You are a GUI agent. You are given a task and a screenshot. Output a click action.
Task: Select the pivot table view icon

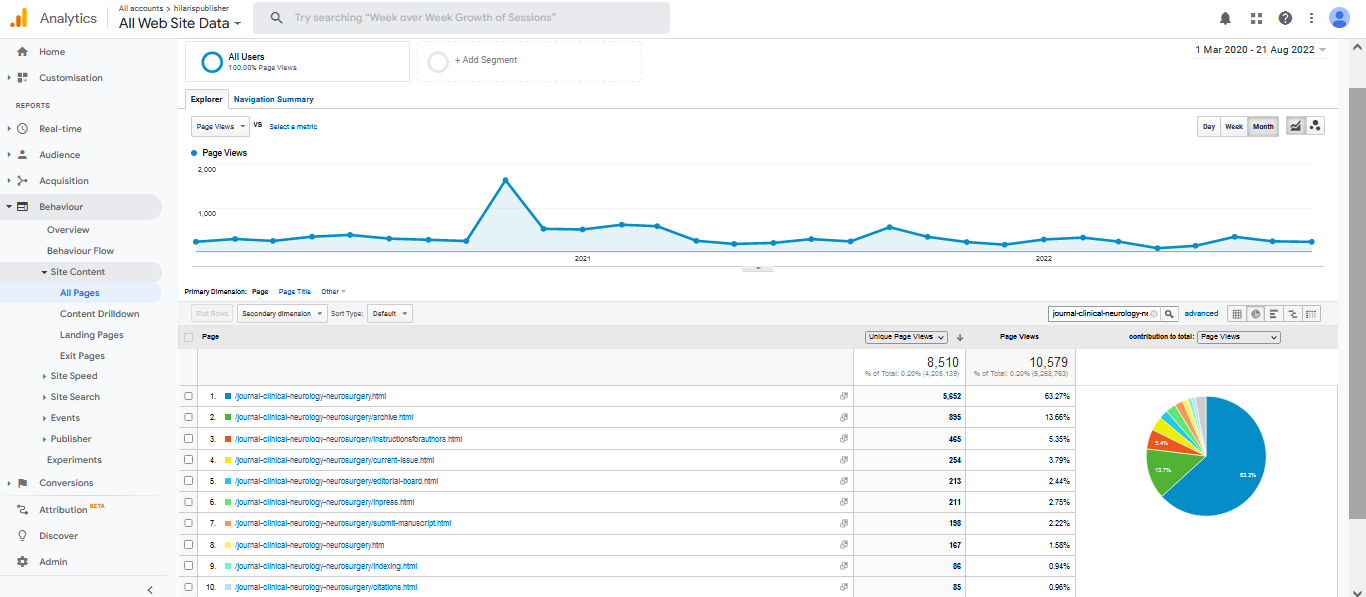pyautogui.click(x=1311, y=314)
